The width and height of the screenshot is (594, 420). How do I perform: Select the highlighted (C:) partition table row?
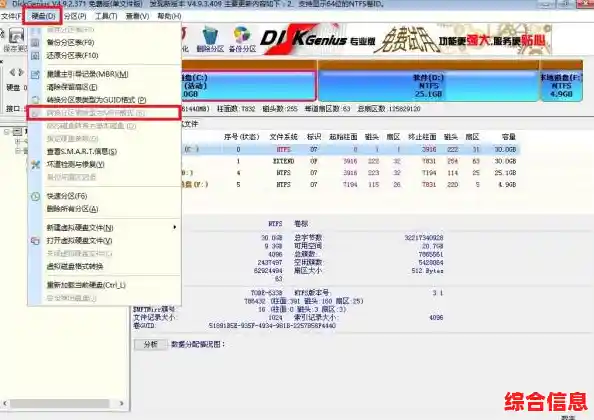(x=350, y=150)
